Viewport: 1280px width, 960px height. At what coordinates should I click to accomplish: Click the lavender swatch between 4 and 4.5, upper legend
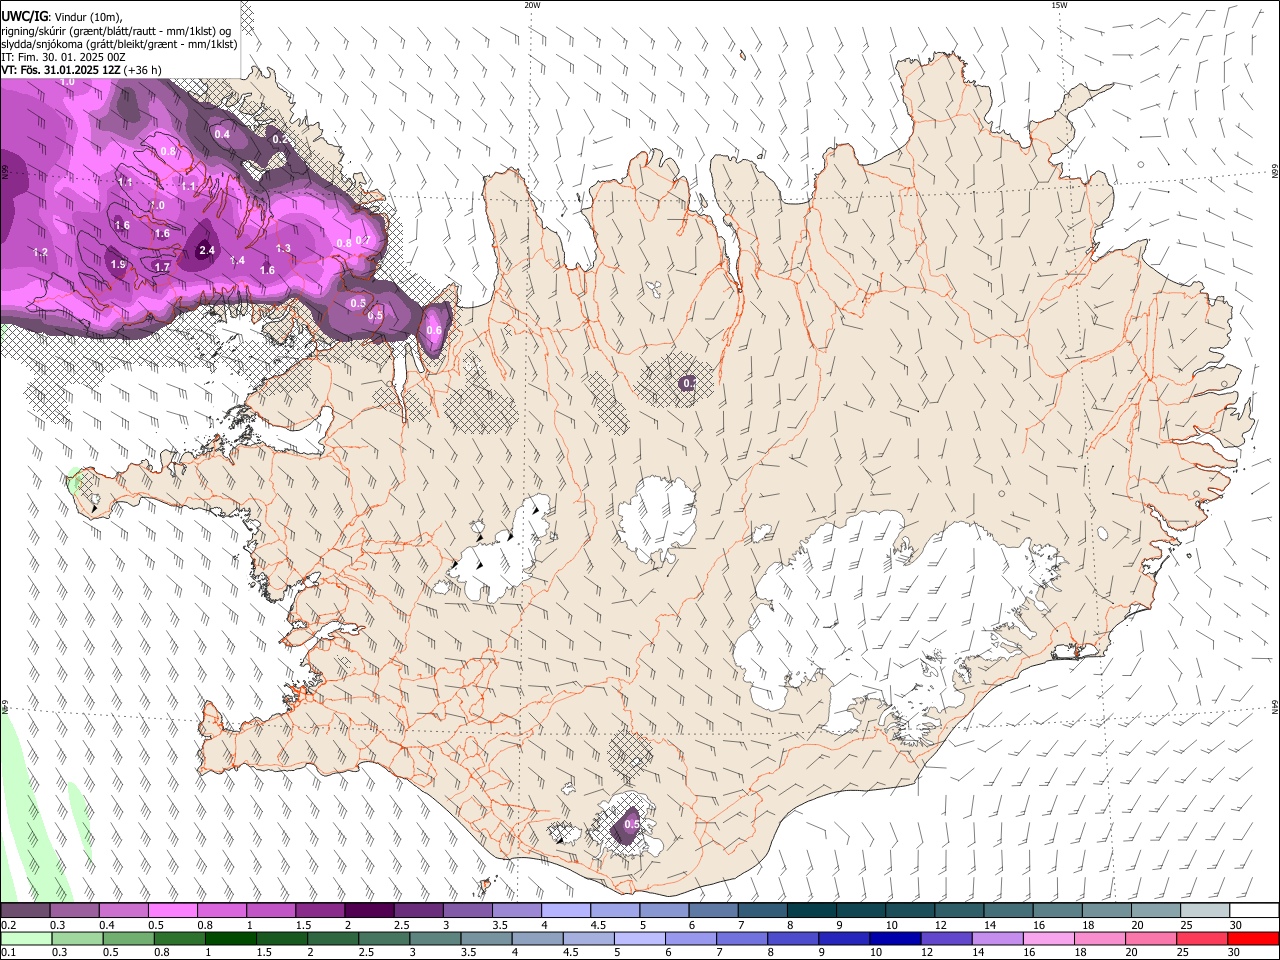[x=566, y=910]
